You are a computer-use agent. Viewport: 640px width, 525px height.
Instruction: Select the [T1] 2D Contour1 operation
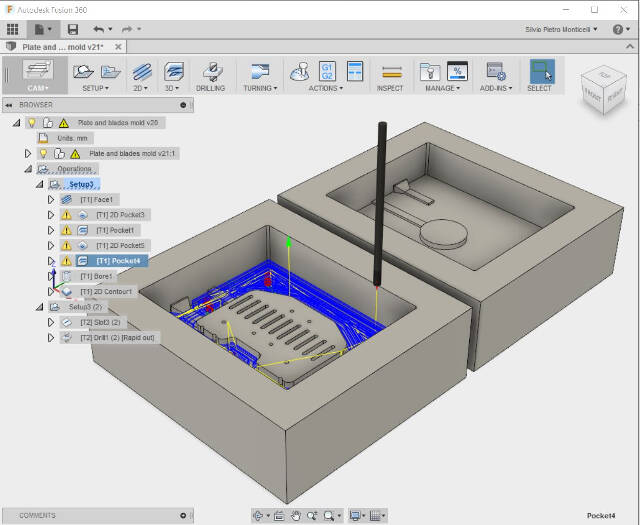coord(106,291)
